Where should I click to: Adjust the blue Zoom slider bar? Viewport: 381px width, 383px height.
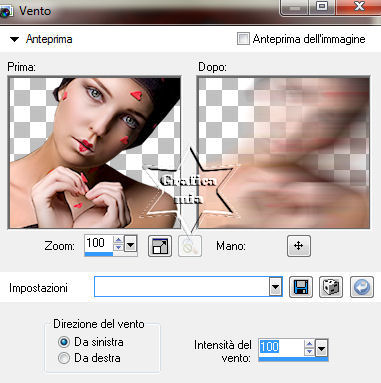[x=99, y=254]
